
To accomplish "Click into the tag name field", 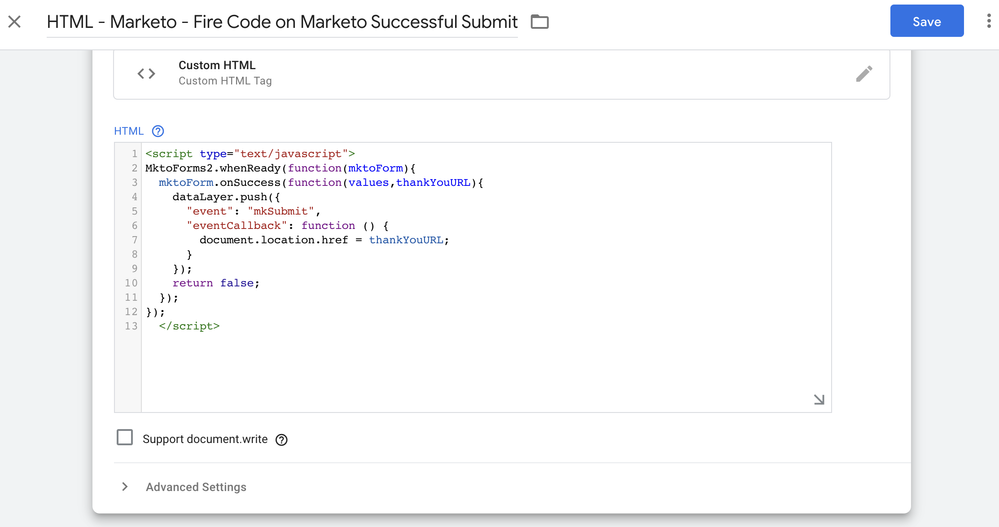I will (282, 22).
